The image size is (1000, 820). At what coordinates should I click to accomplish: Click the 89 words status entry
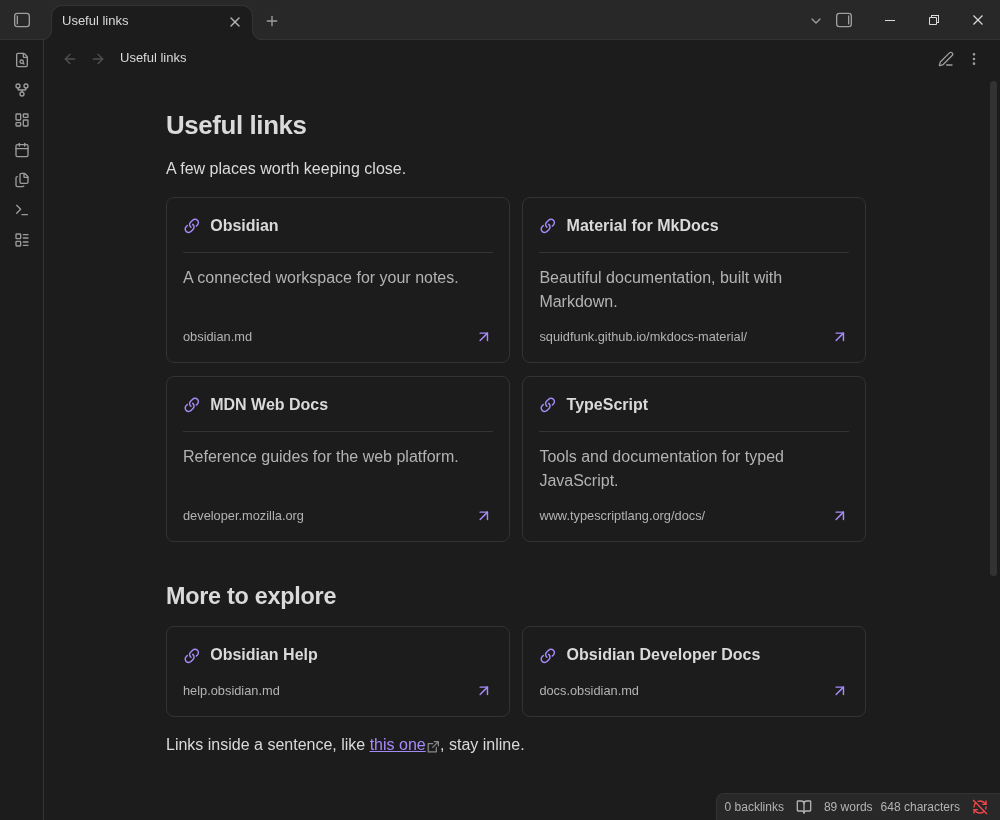click(848, 807)
